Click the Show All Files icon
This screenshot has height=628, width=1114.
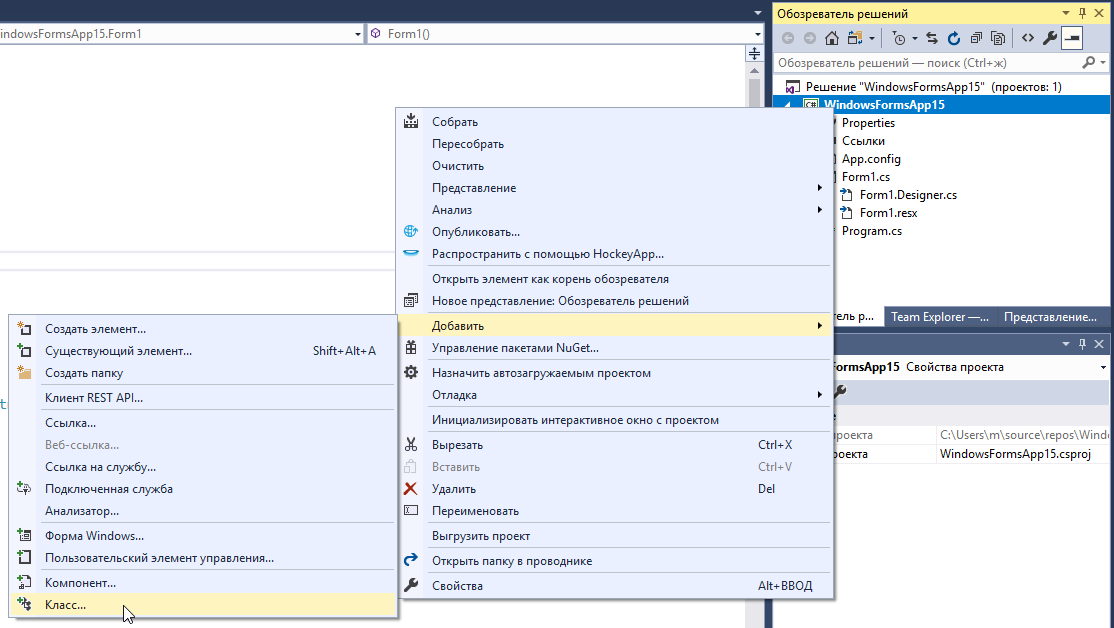[998, 39]
